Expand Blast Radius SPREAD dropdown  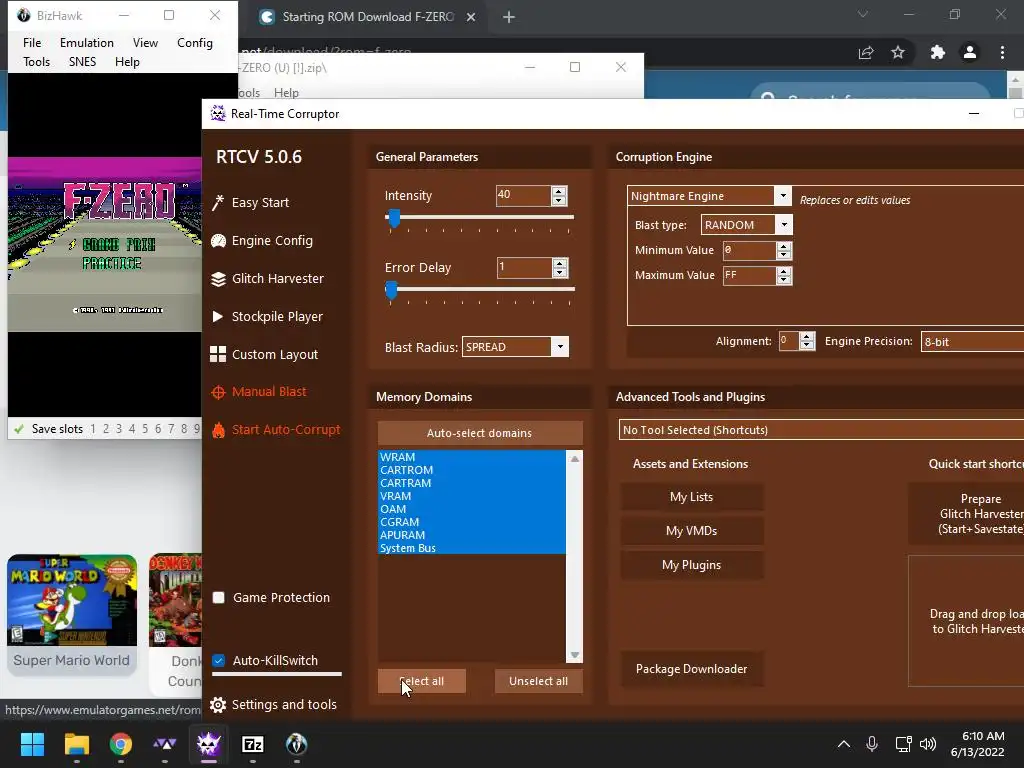pyautogui.click(x=560, y=347)
